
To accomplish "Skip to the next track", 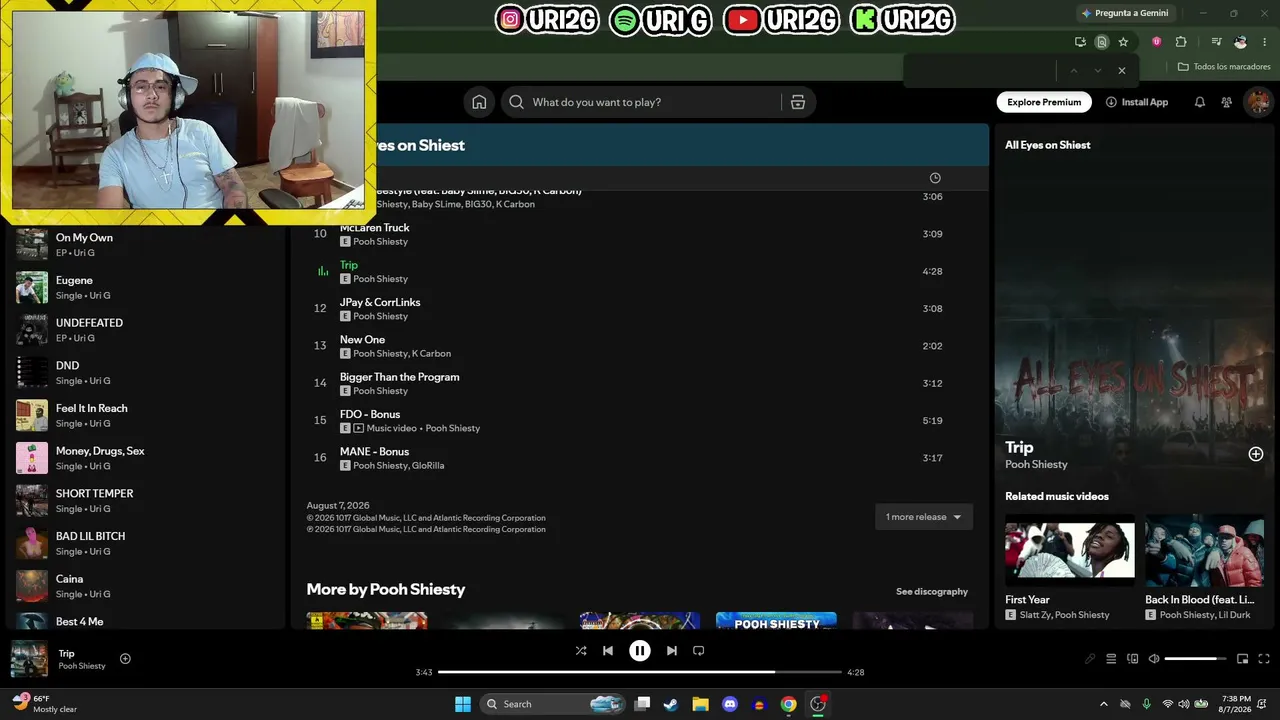I will point(672,651).
